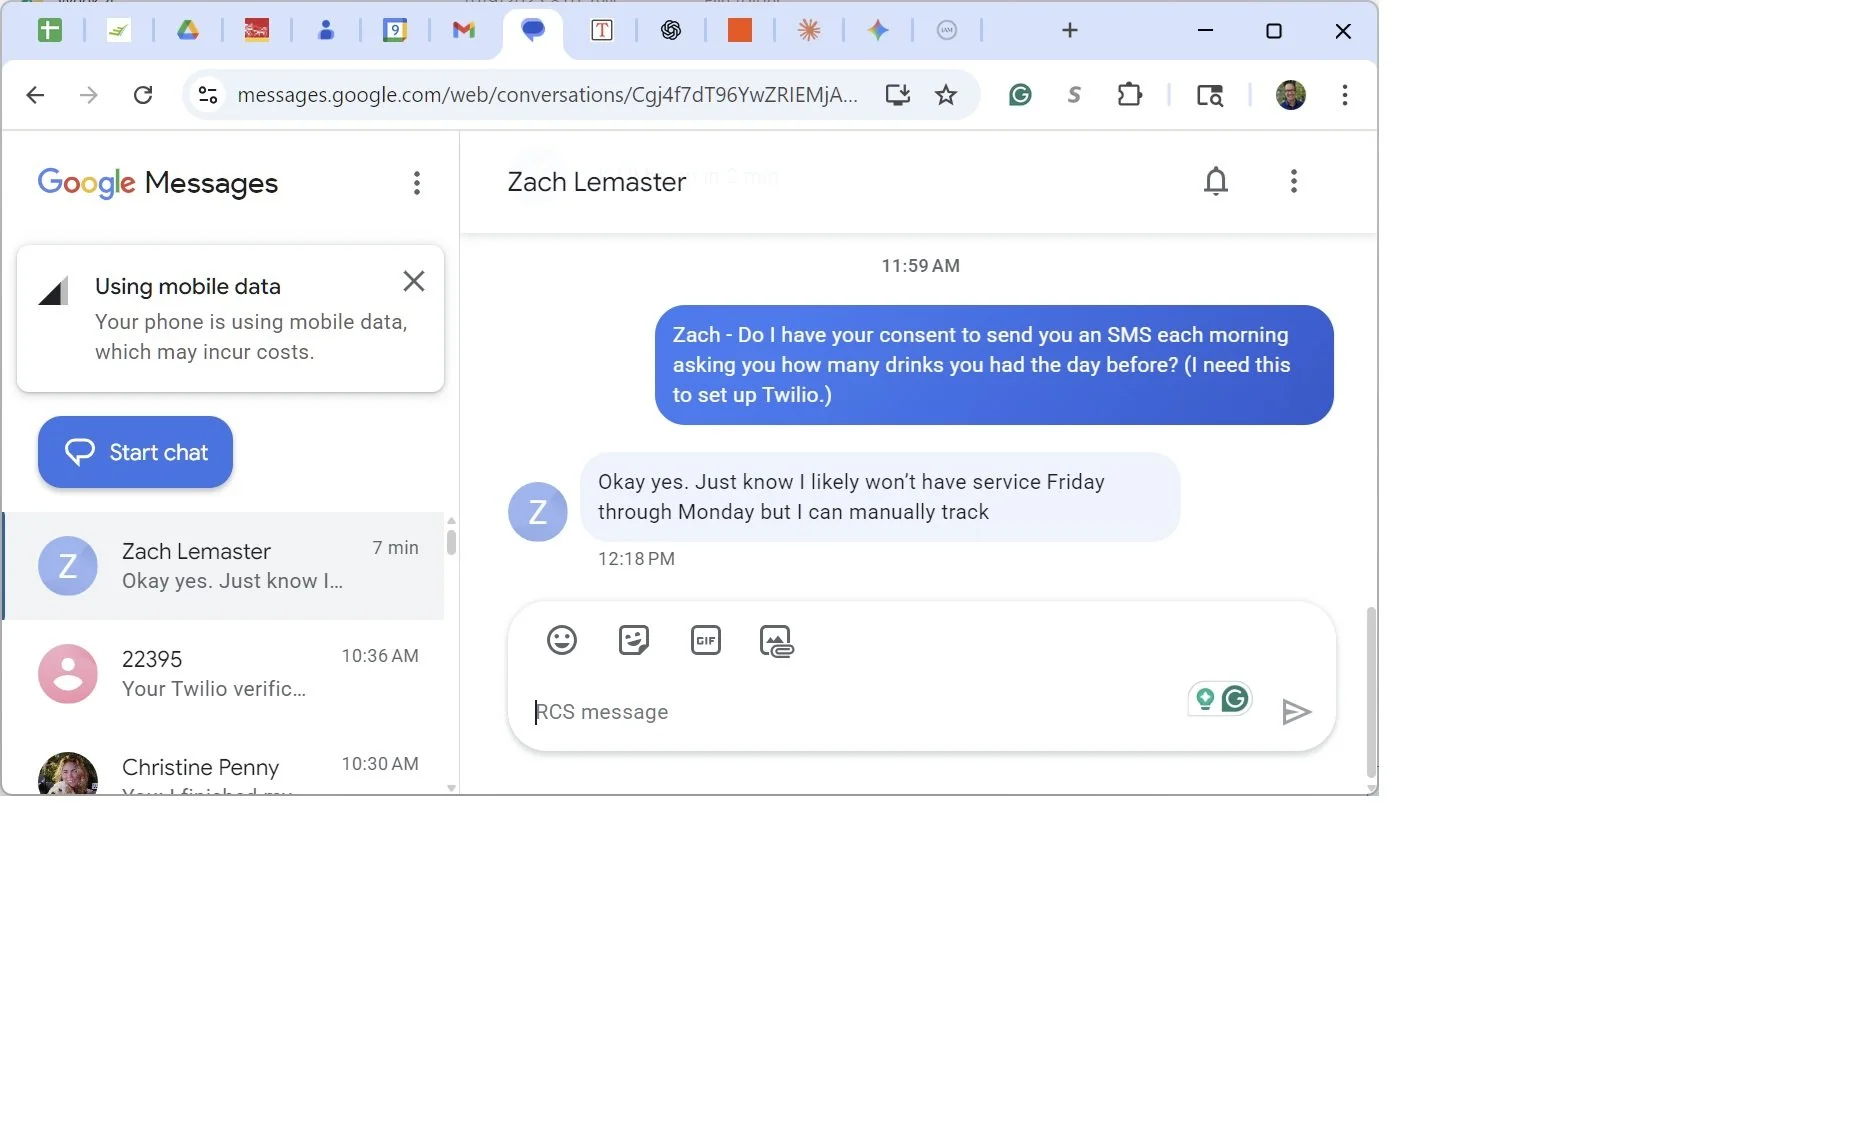
Task: Open the S extension icon
Action: [x=1074, y=95]
